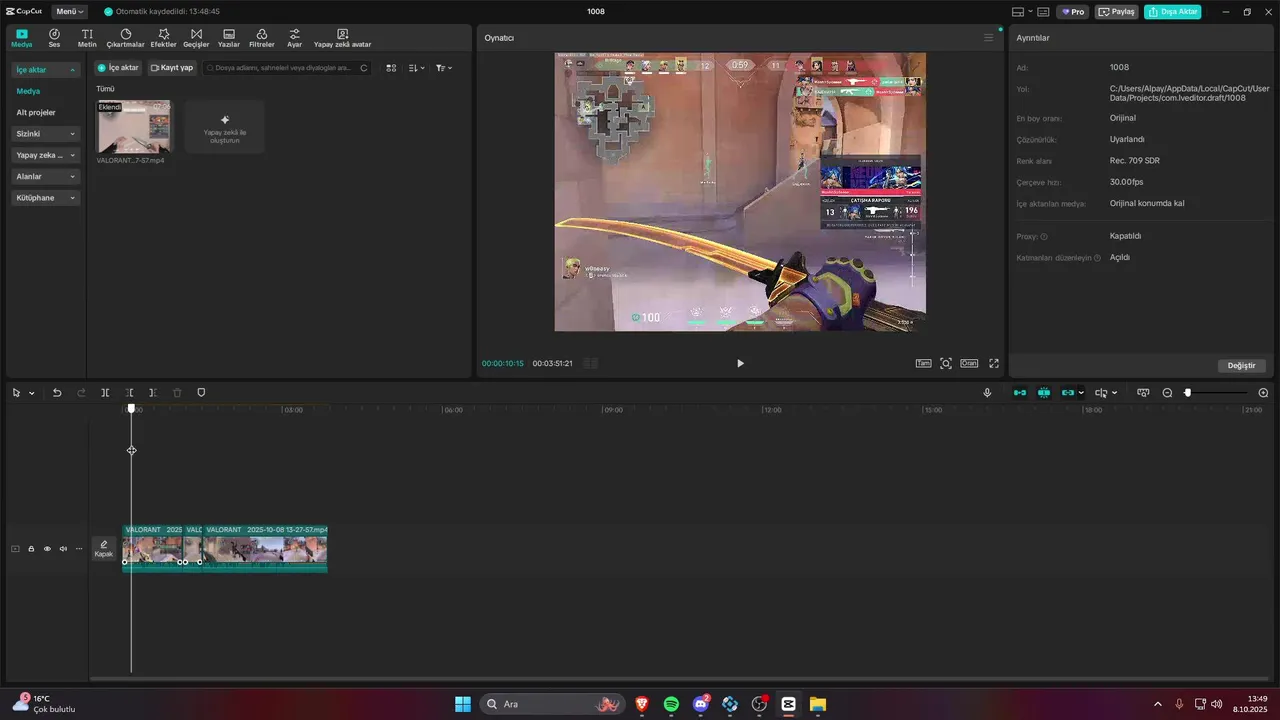Viewport: 1280px width, 720px height.
Task: Click the İçe aktar import button
Action: click(x=118, y=68)
